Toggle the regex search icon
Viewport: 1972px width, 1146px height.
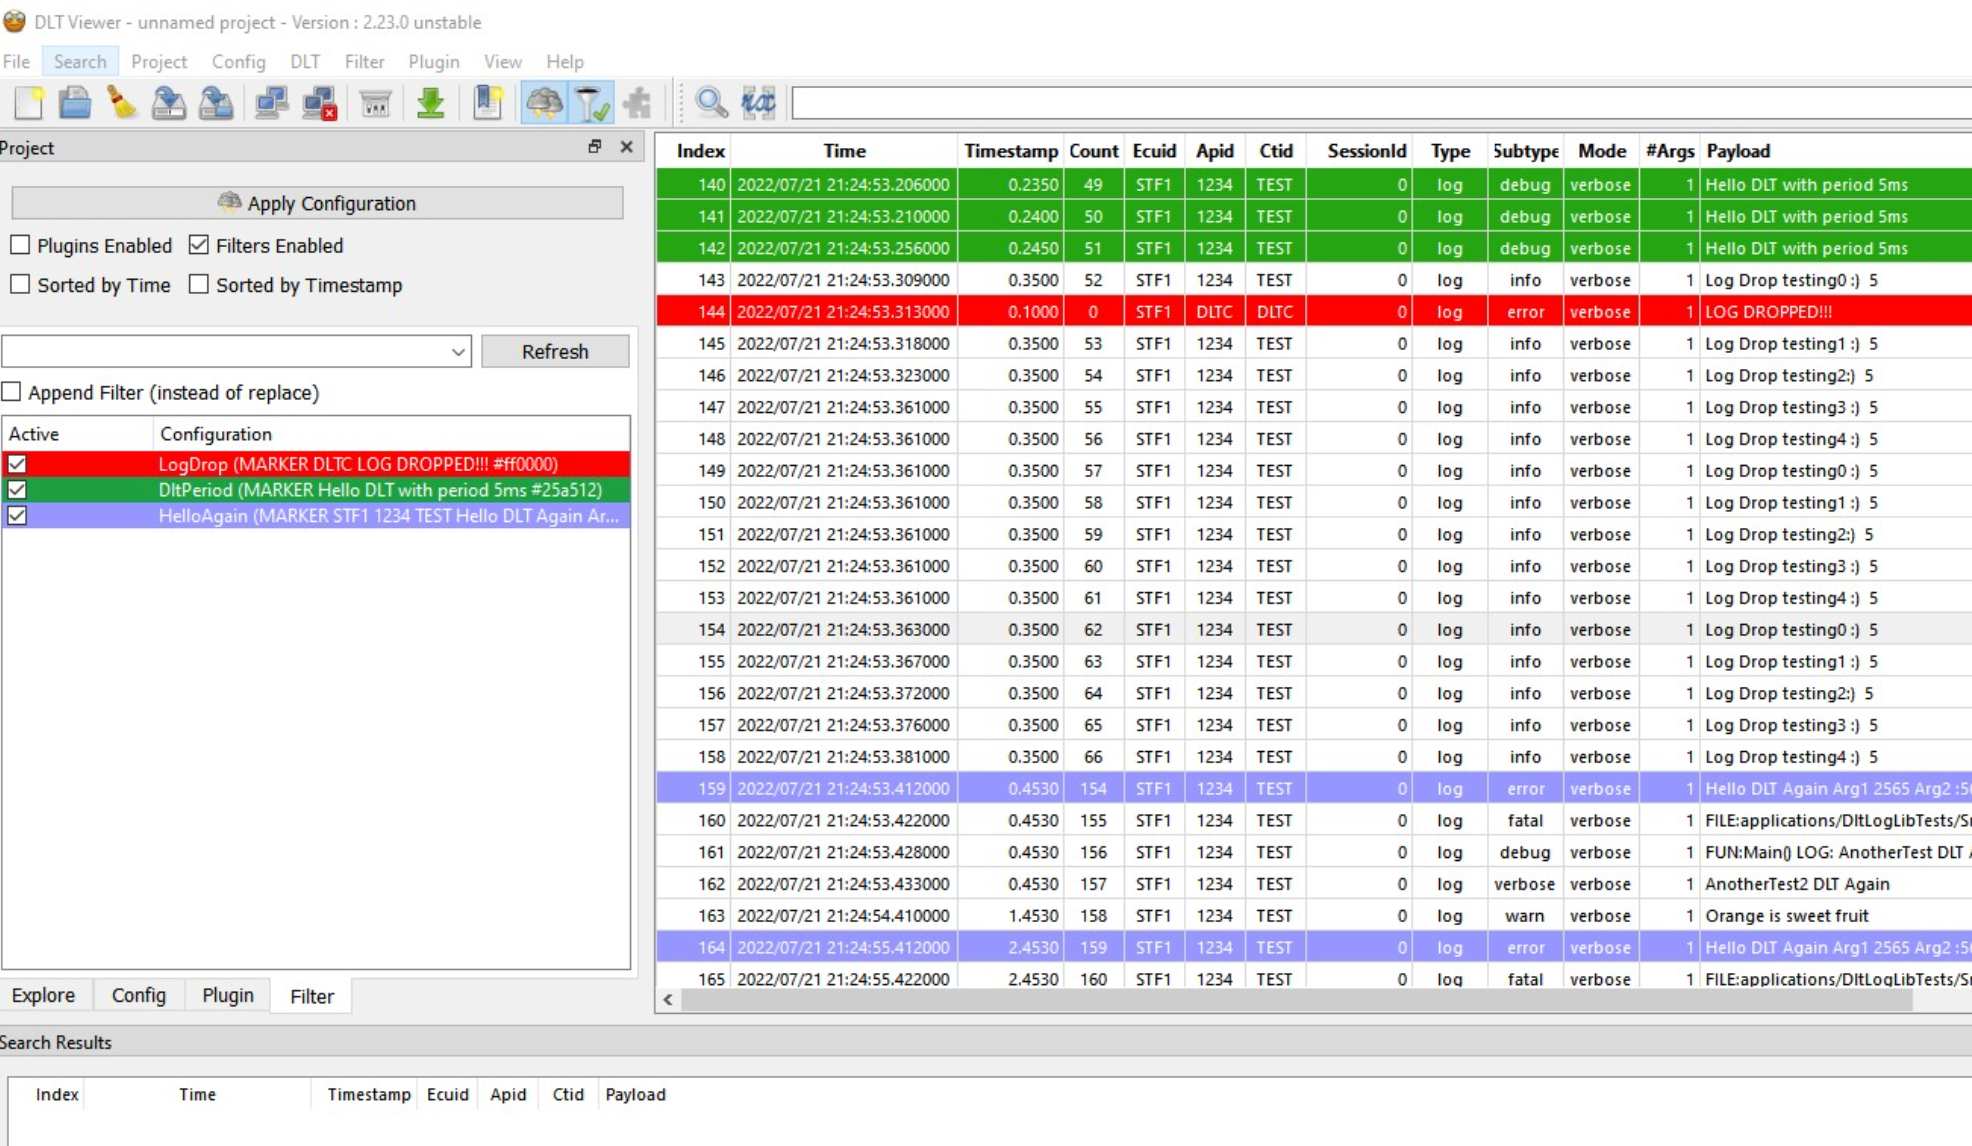pyautogui.click(x=758, y=103)
